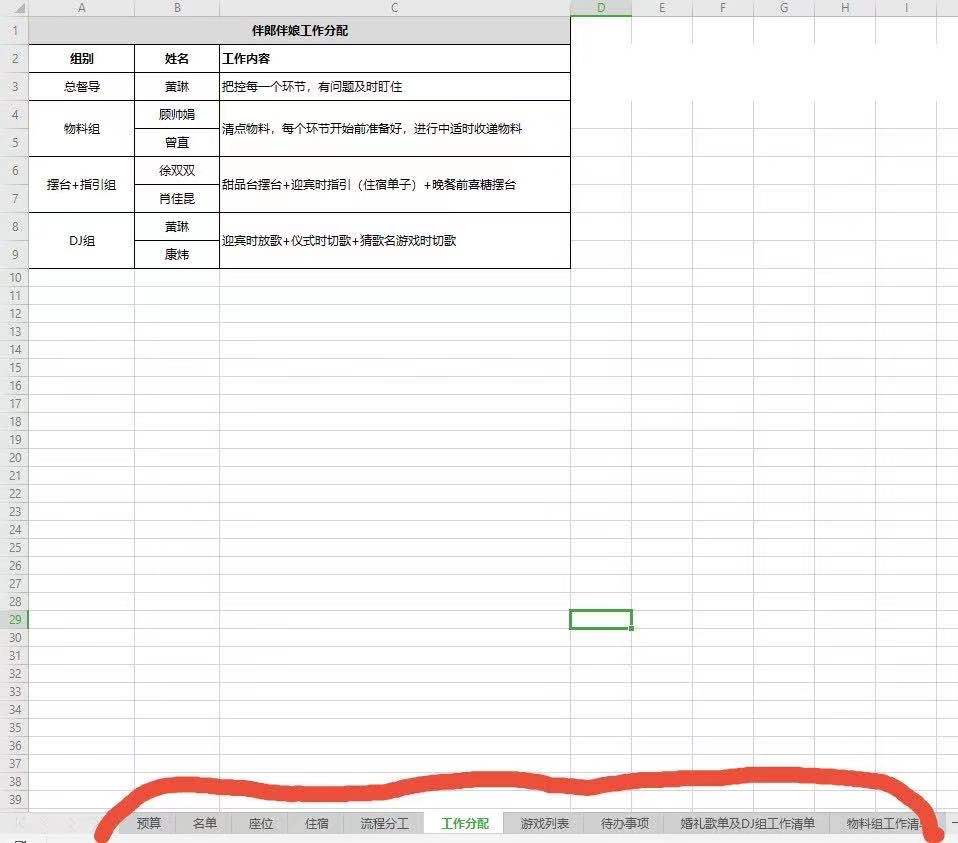
Task: Select row 29 header
Action: point(15,619)
